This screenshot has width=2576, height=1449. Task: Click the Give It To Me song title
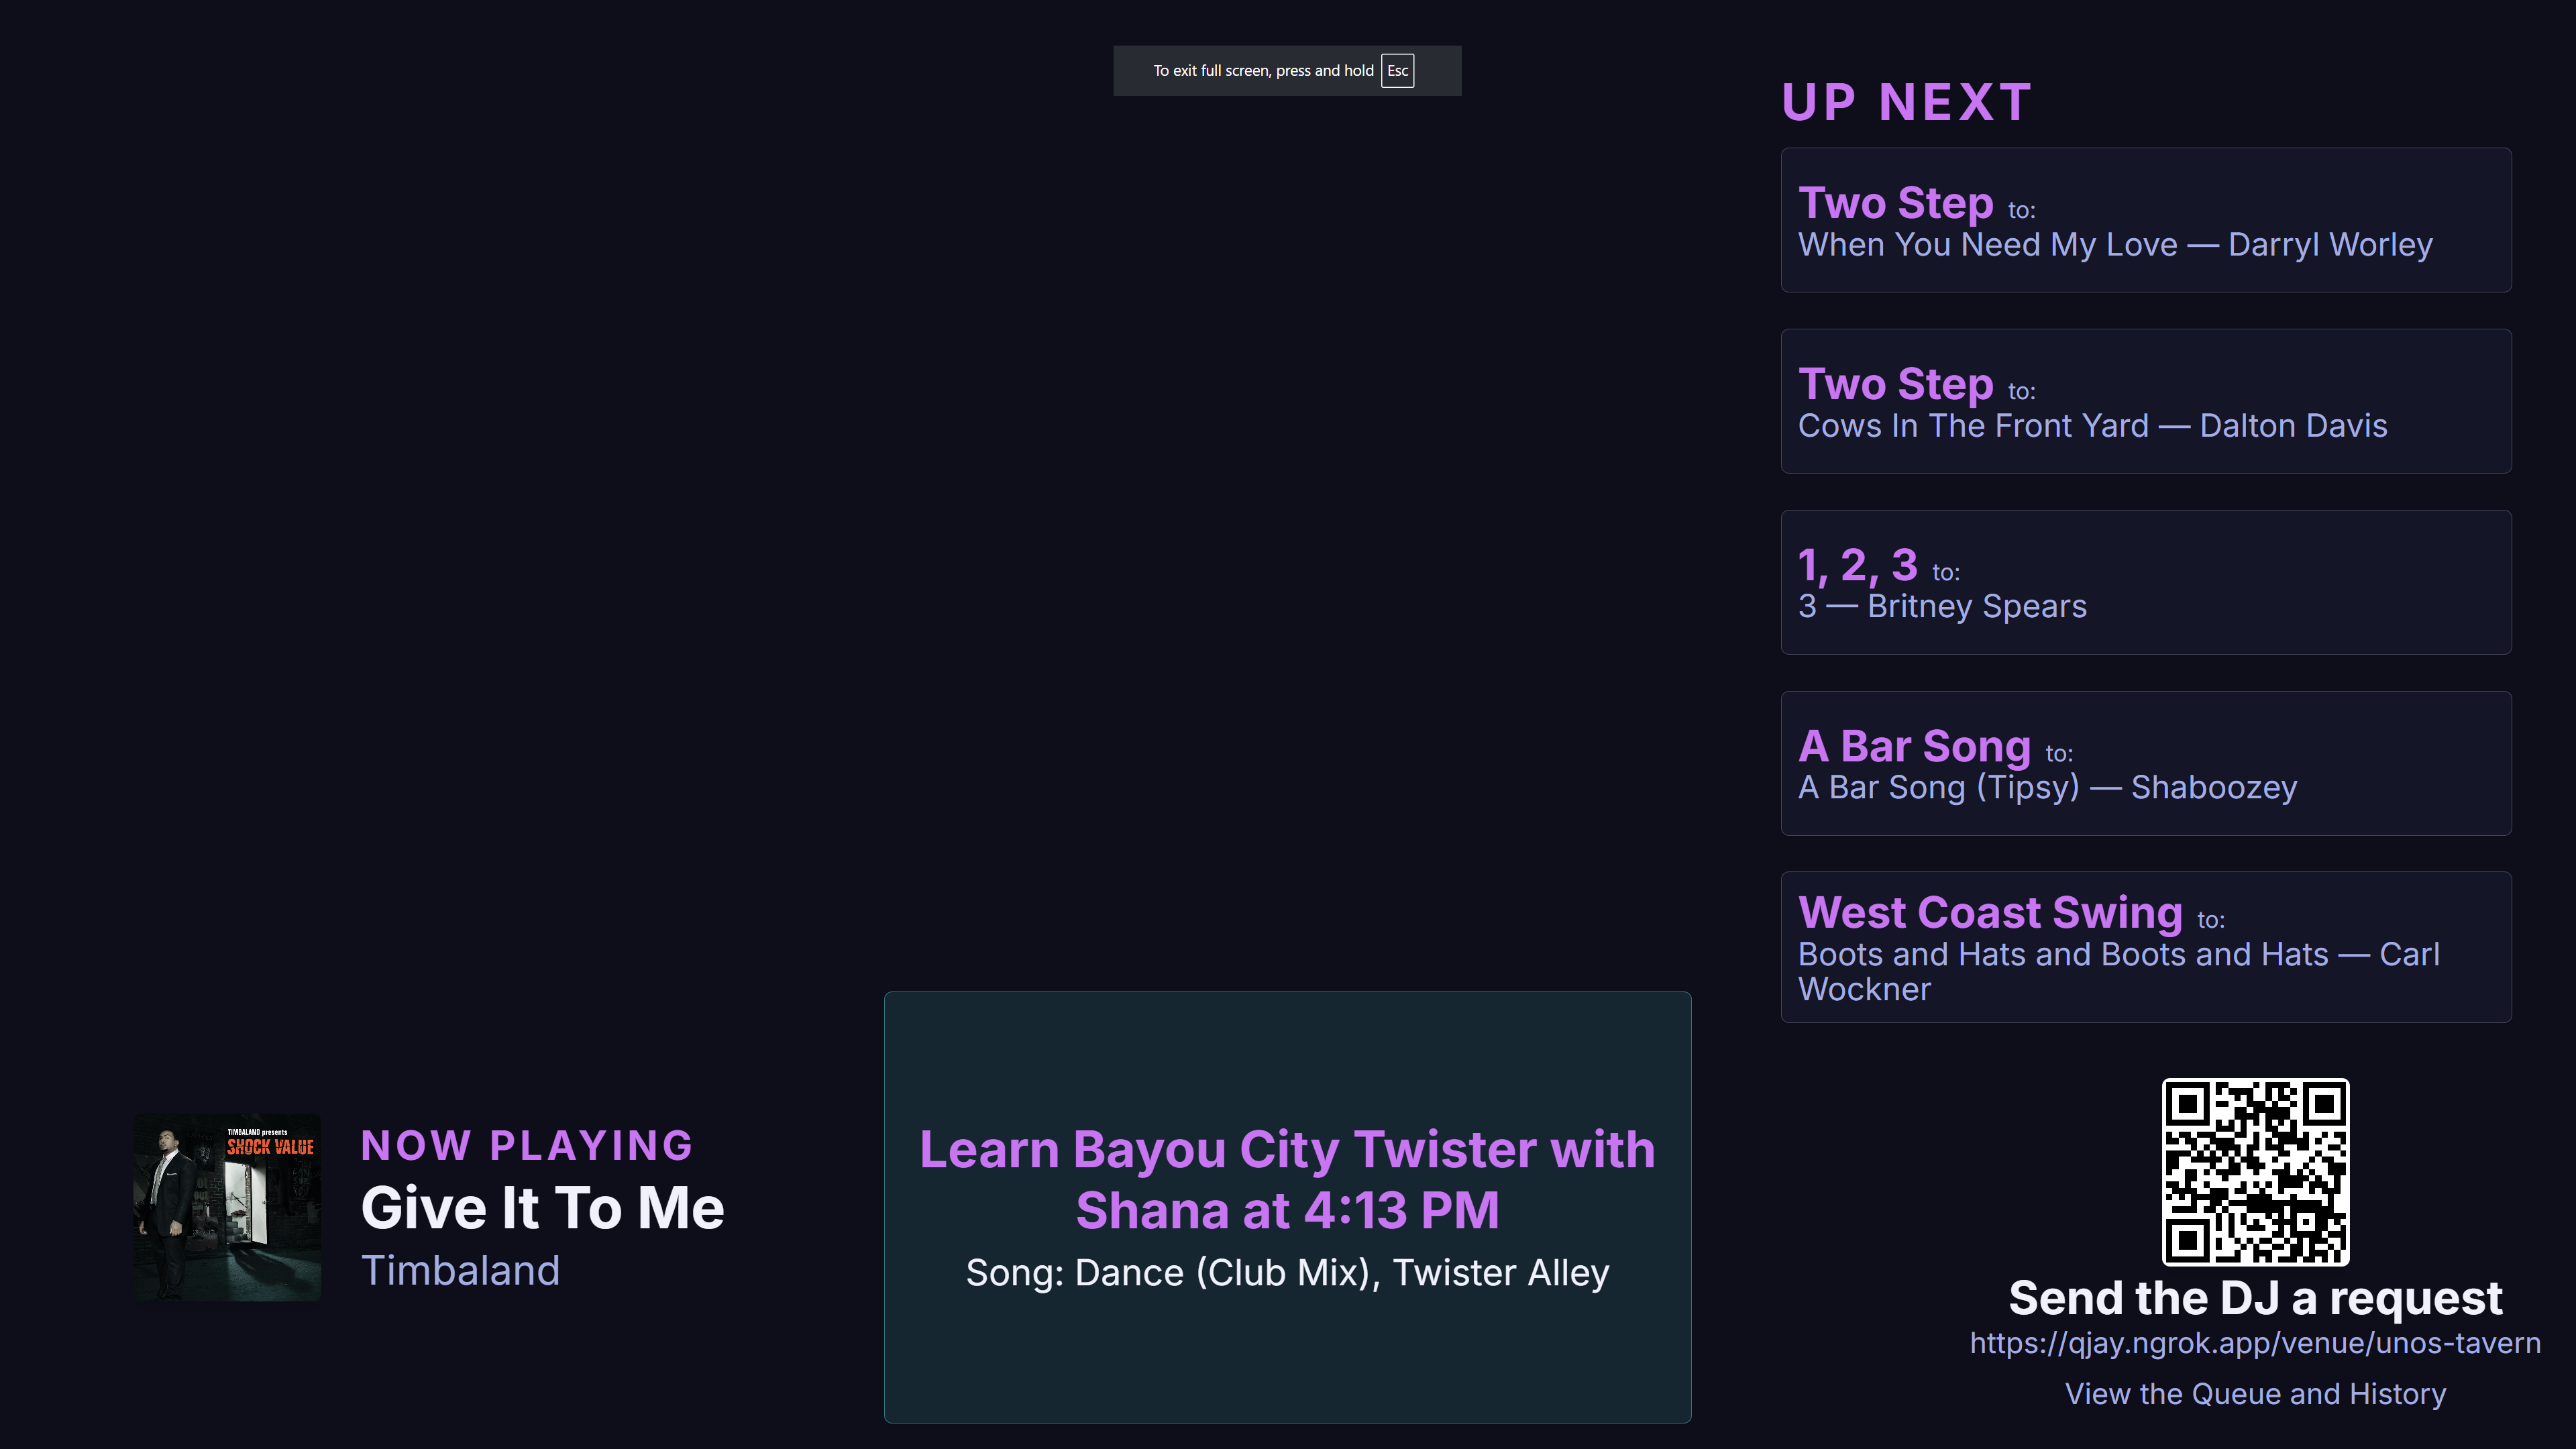point(542,1208)
